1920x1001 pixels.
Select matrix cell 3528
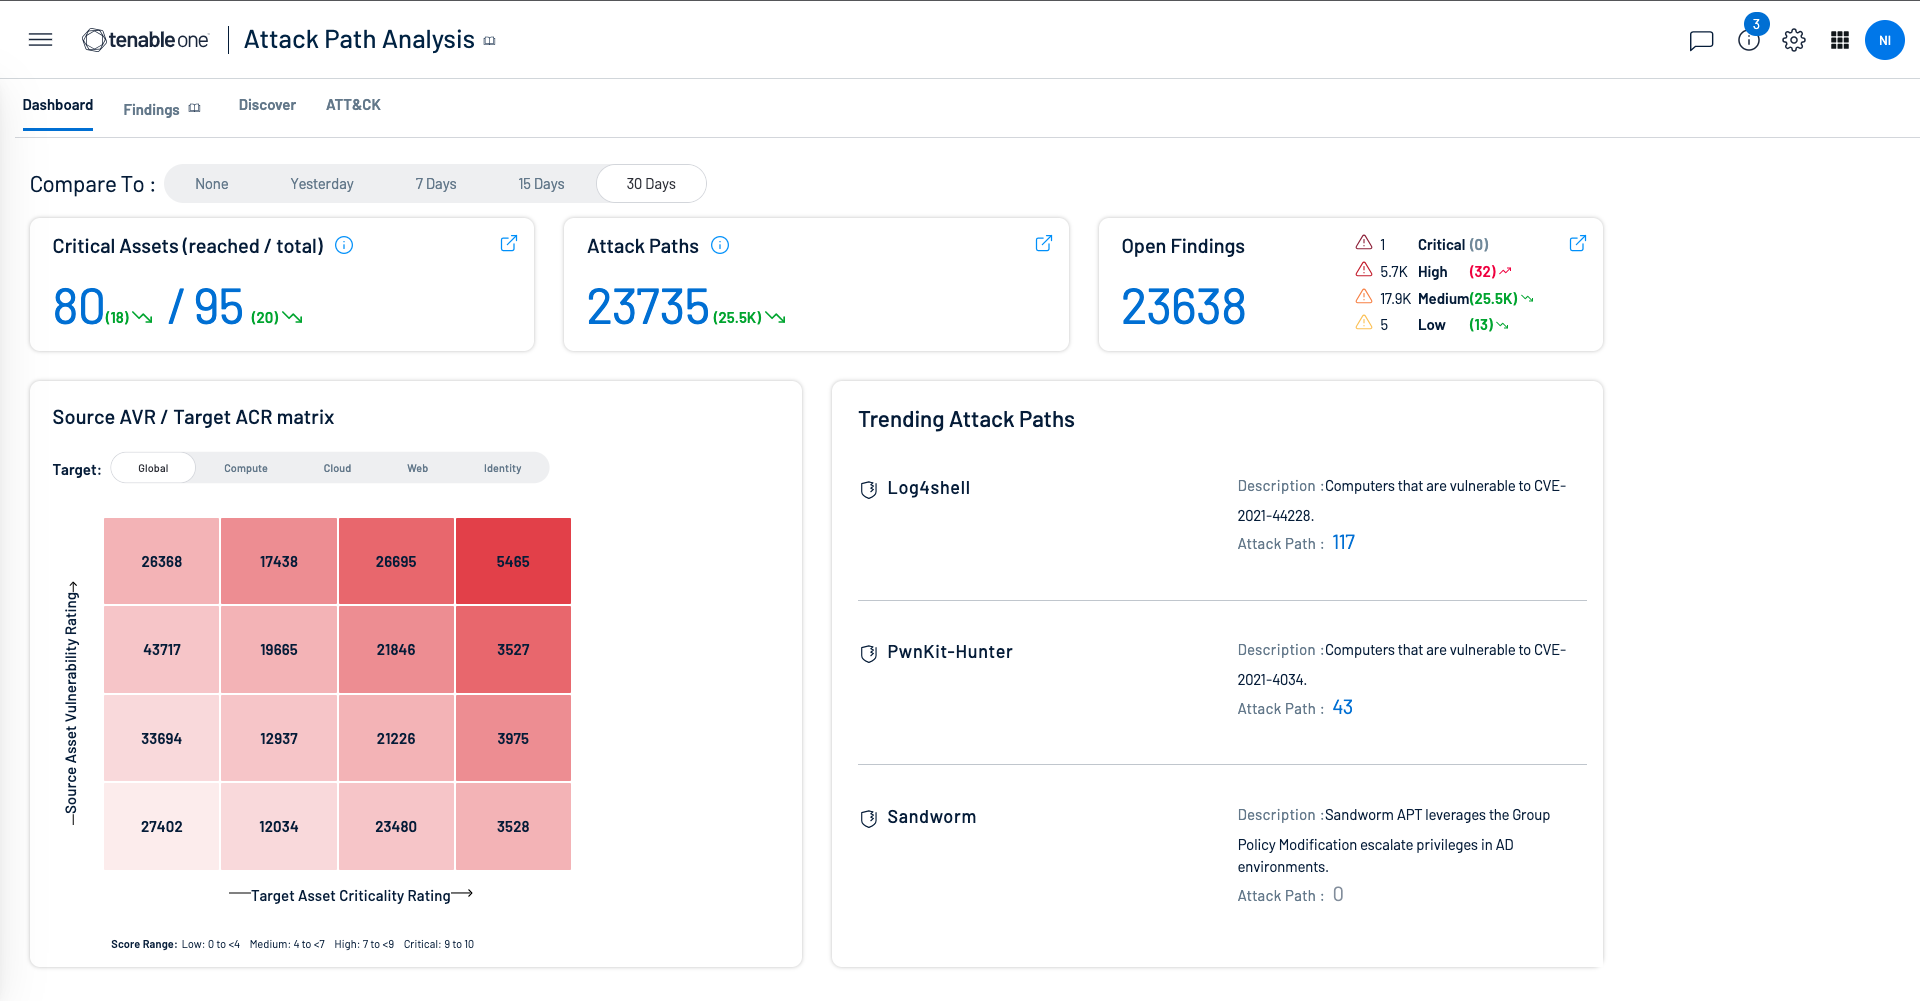(x=513, y=826)
